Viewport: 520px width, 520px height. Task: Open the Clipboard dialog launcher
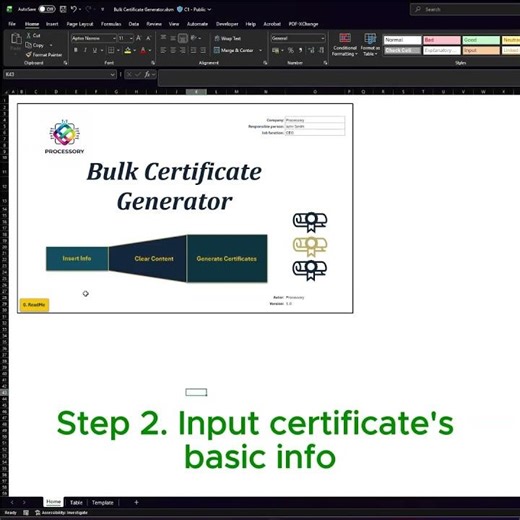coord(65,63)
